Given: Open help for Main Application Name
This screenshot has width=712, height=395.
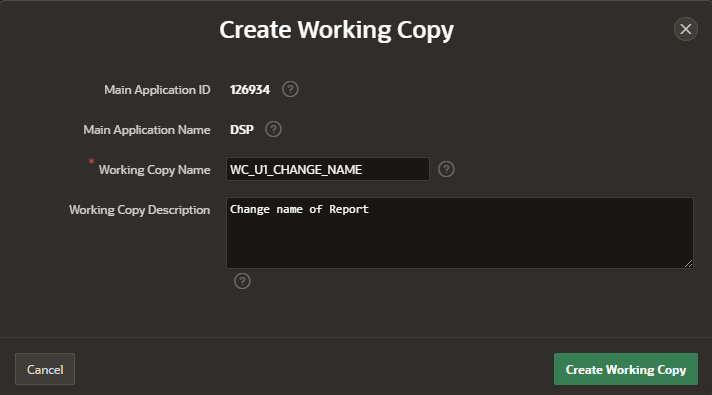Looking at the screenshot, I should (273, 129).
